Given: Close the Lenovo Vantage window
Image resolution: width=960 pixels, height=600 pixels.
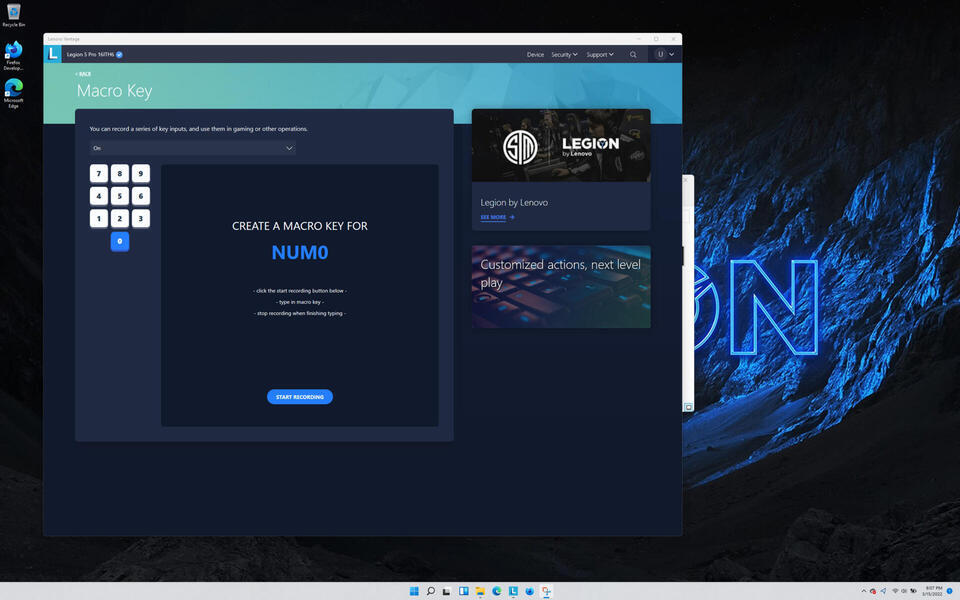Looking at the screenshot, I should point(673,39).
